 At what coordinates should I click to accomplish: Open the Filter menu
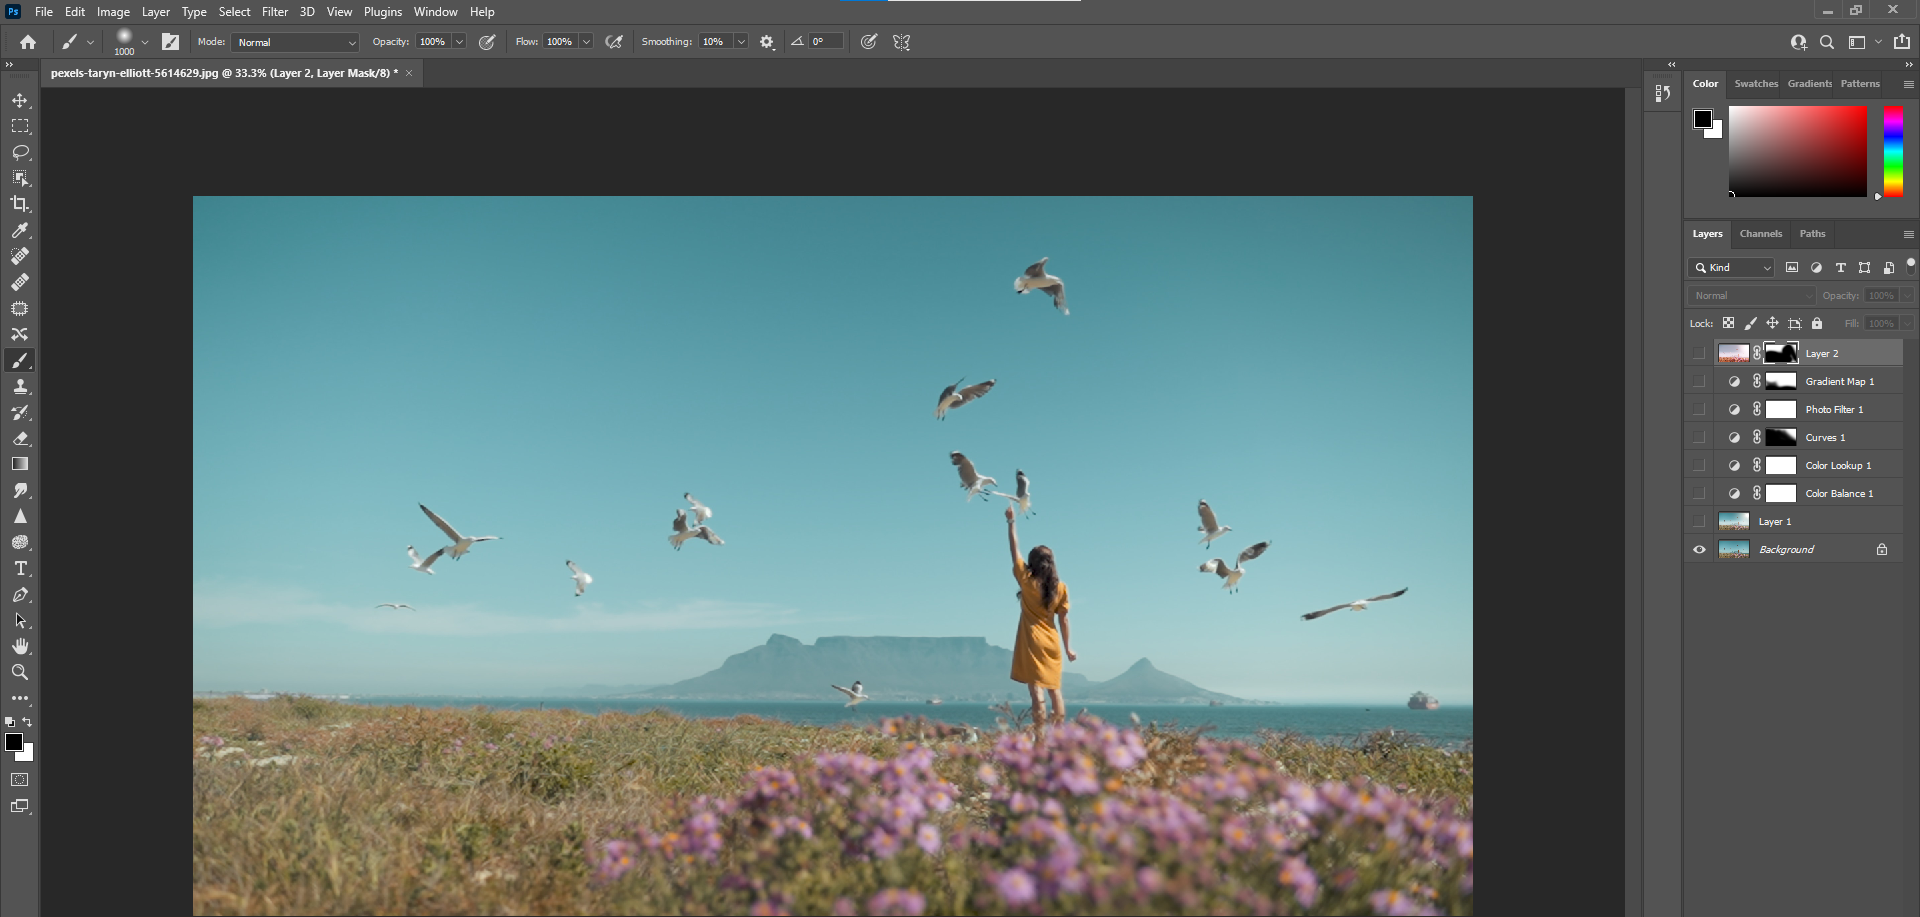(275, 12)
